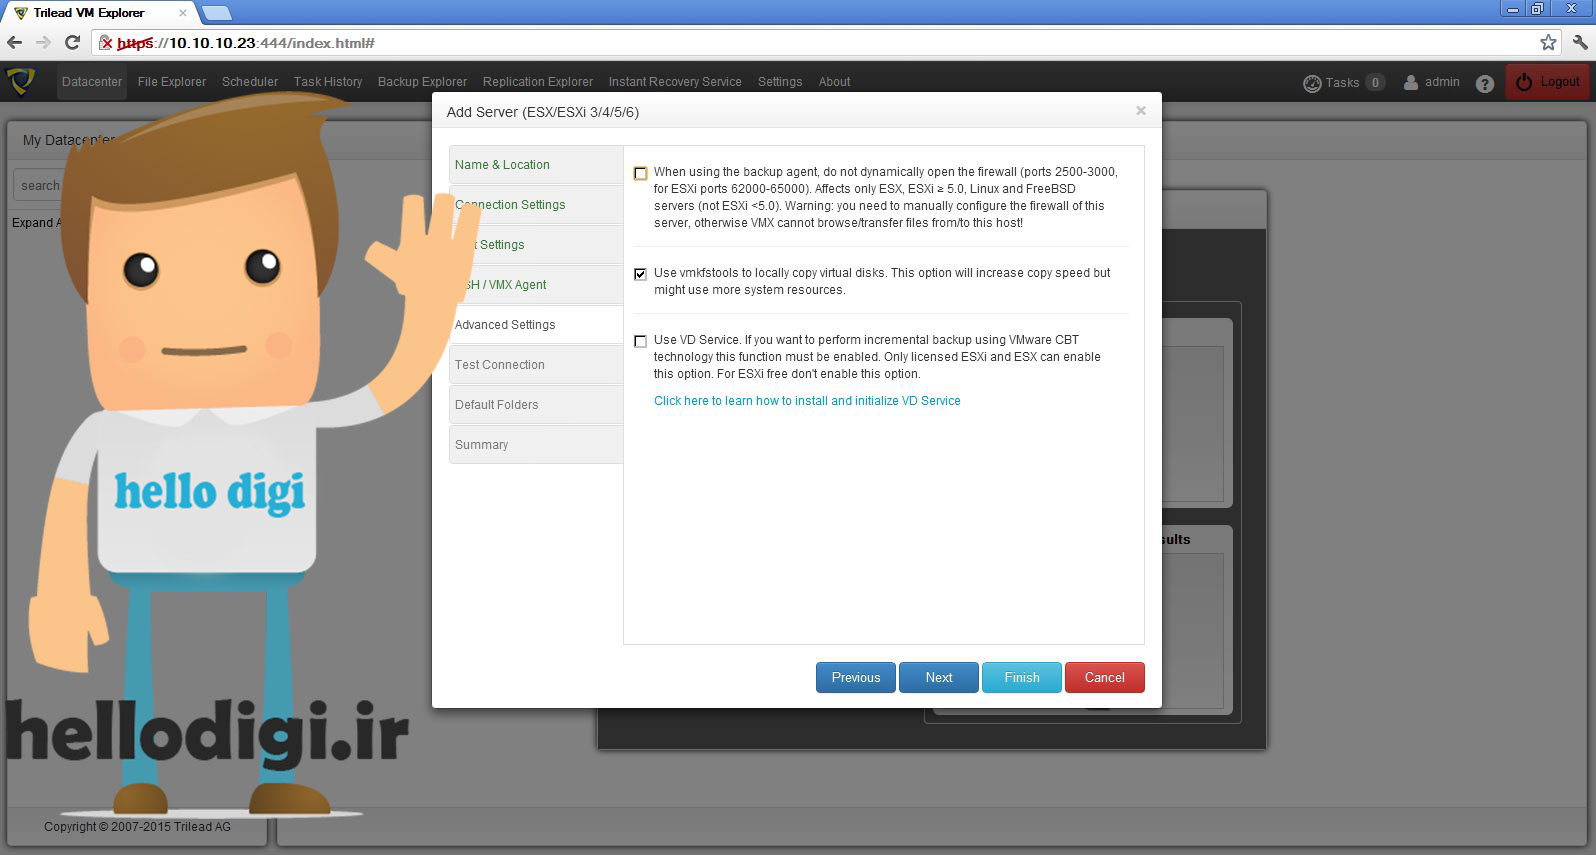The width and height of the screenshot is (1596, 855).
Task: Open the help question mark icon
Action: (1485, 83)
